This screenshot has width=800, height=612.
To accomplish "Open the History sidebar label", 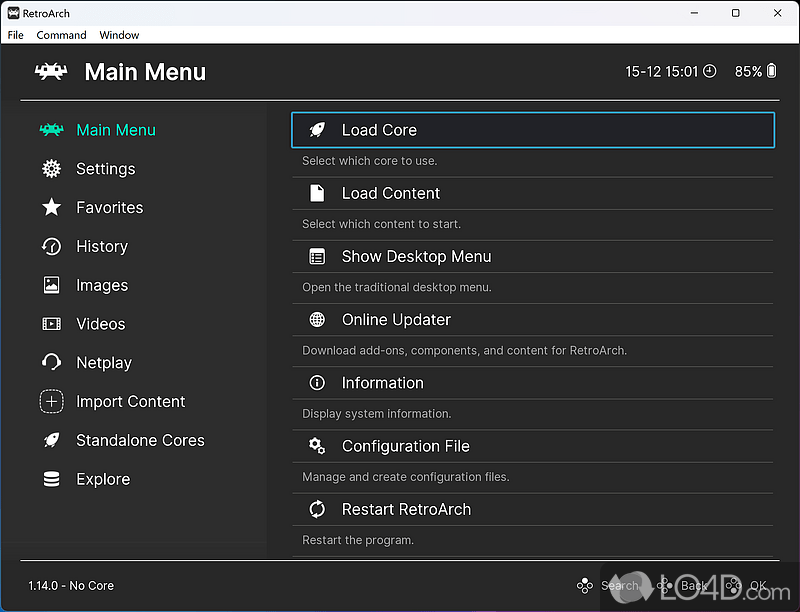I will pyautogui.click(x=102, y=246).
